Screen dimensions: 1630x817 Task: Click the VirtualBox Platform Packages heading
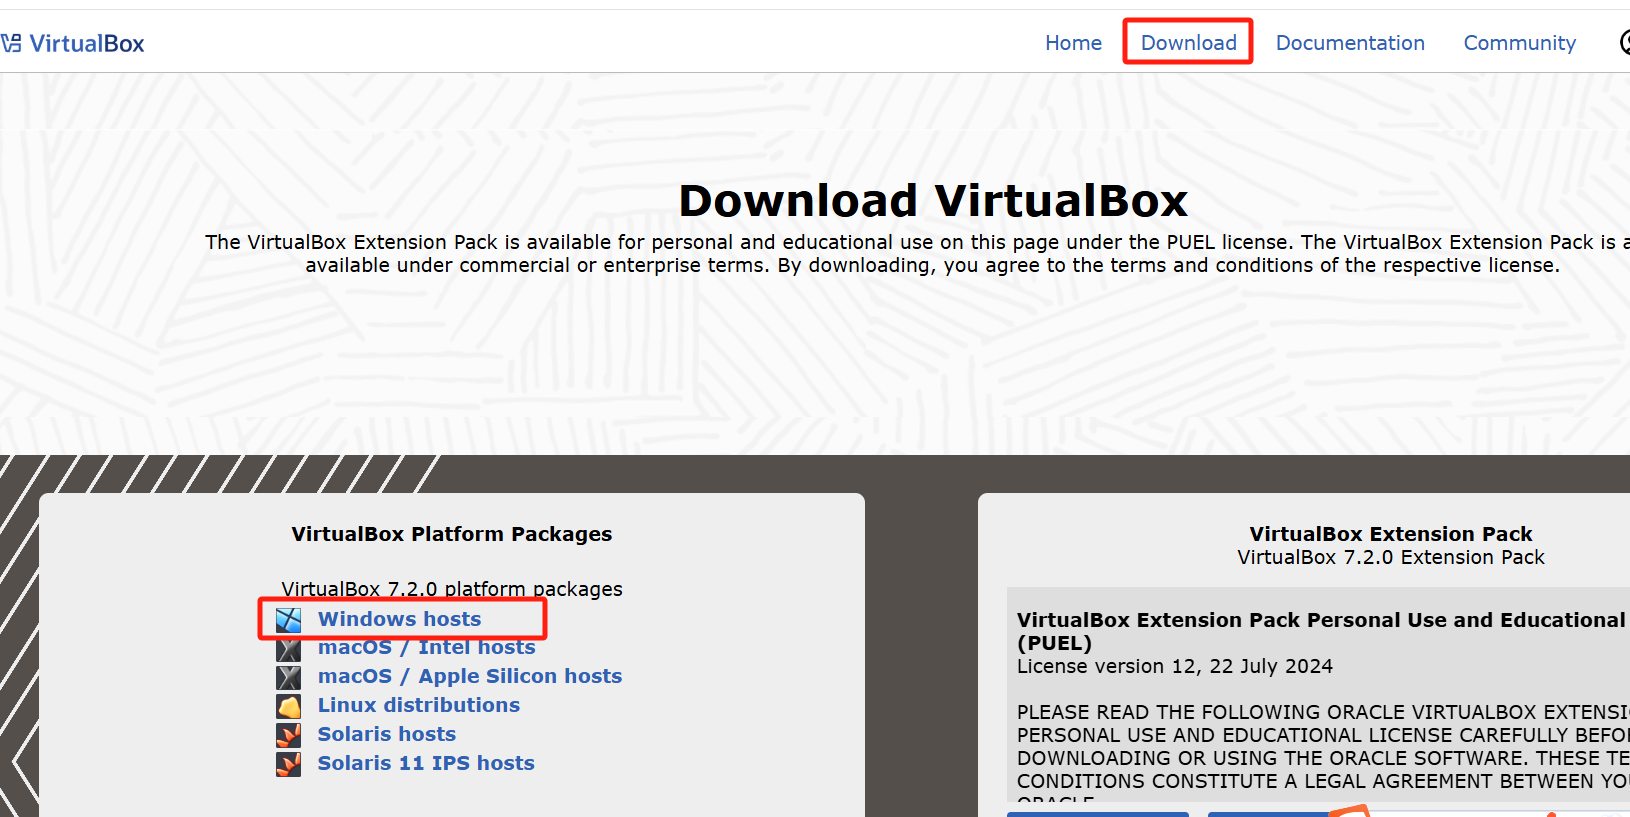[452, 534]
